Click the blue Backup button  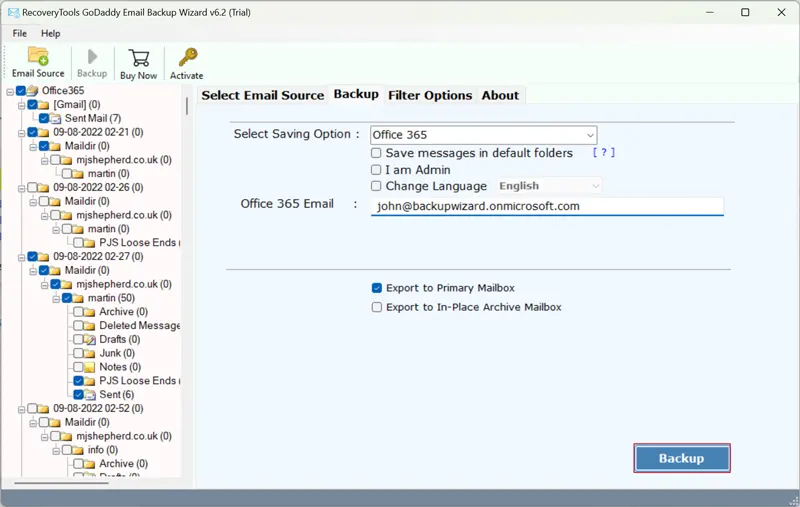point(681,458)
